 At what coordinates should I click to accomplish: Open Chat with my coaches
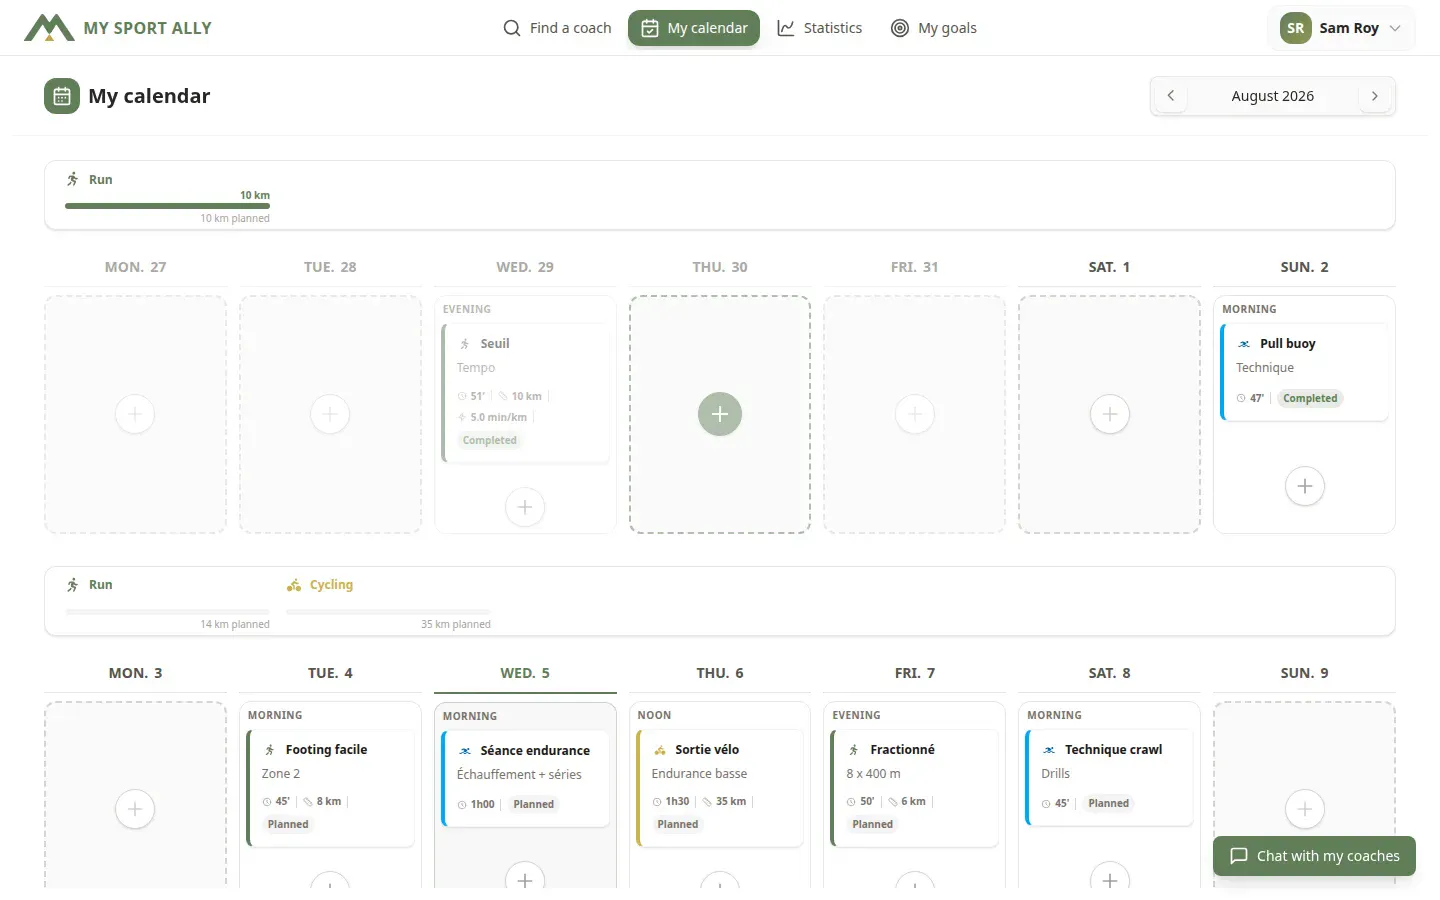(x=1314, y=856)
